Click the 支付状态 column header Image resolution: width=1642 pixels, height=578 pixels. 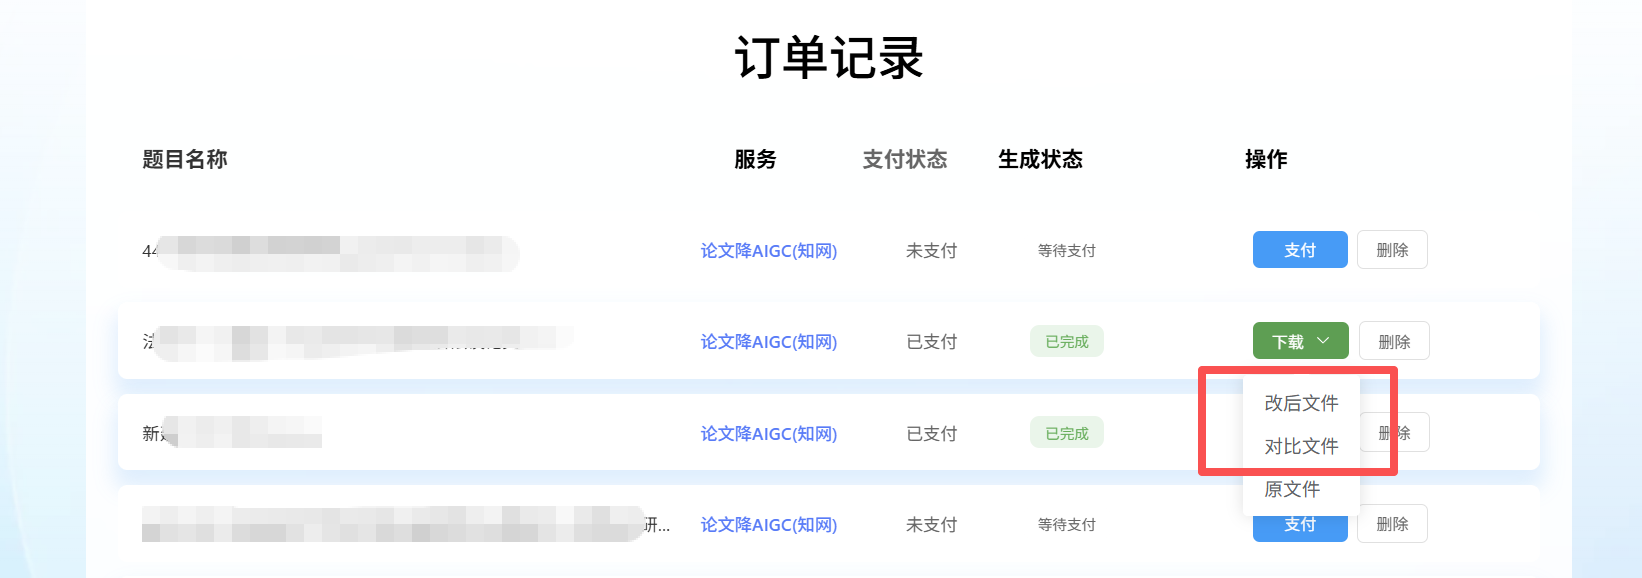(904, 160)
